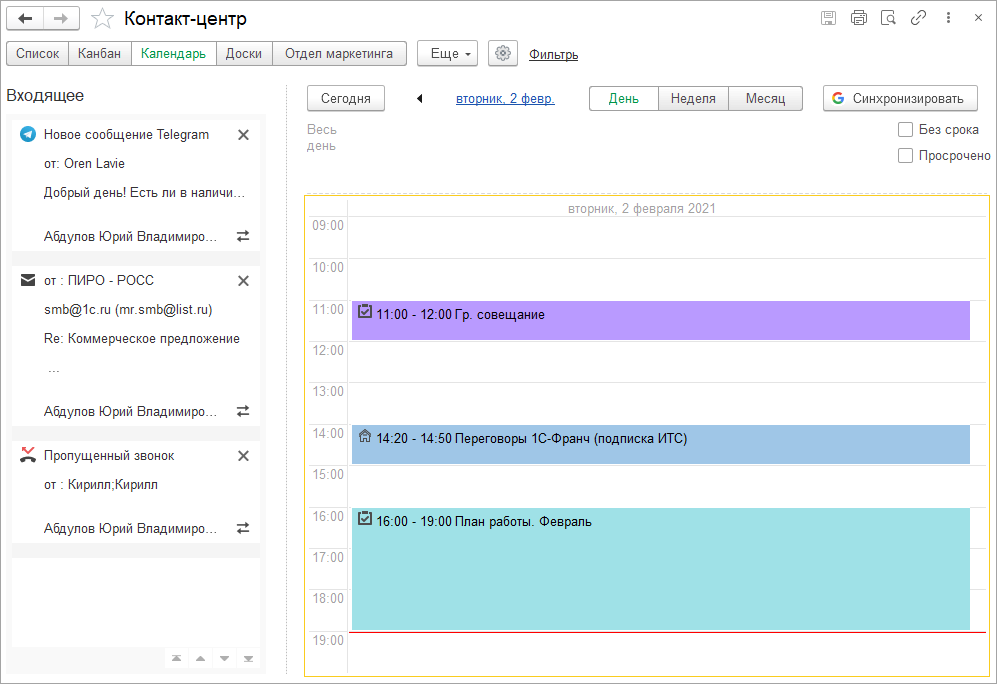Expand the Еще dropdown menu
Image resolution: width=997 pixels, height=684 pixels.
(x=450, y=53)
